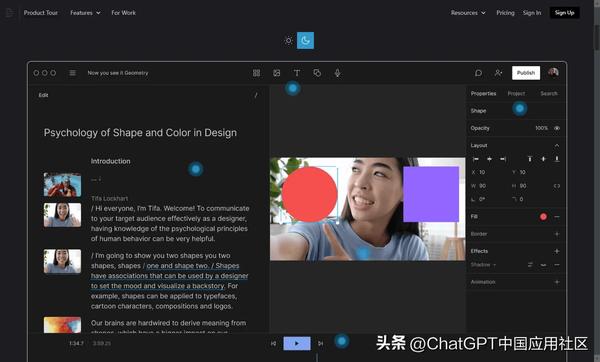Screen dimensions: 600x362
Task: Click the Sign In link
Action: 532,13
